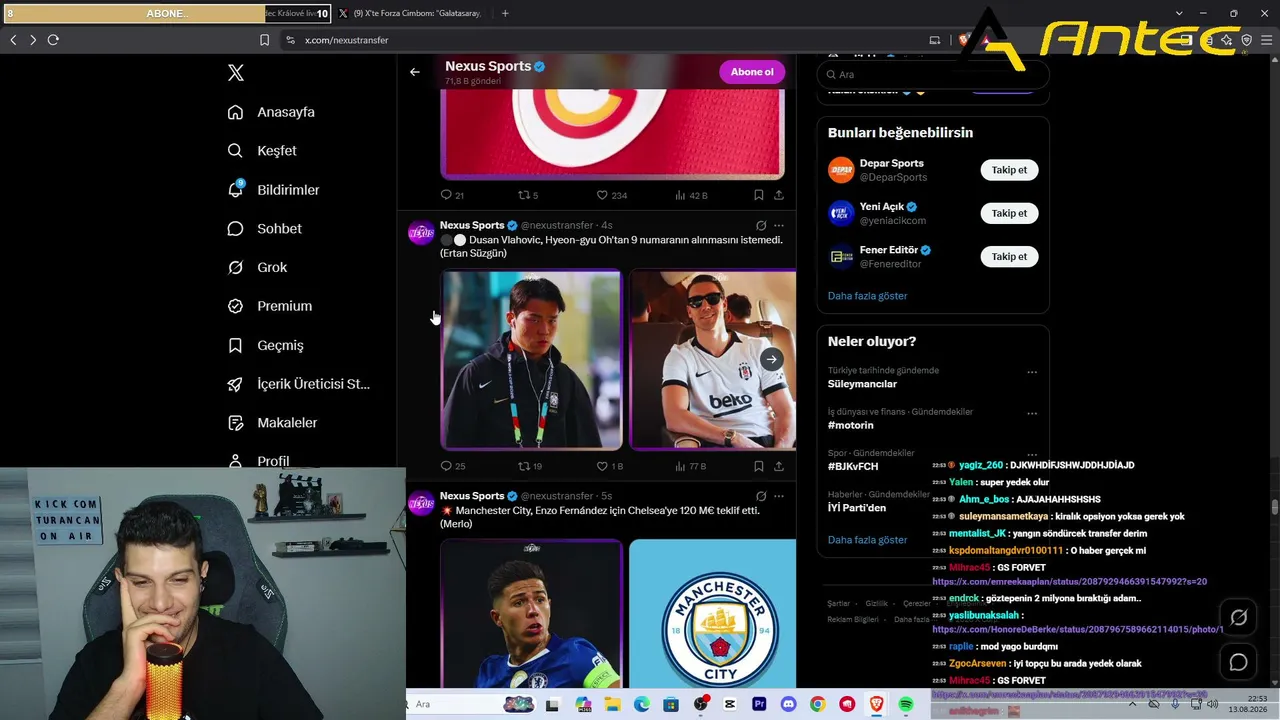The image size is (1280, 720).
Task: Follow Fener Editör with Takip et
Action: [x=1009, y=257]
